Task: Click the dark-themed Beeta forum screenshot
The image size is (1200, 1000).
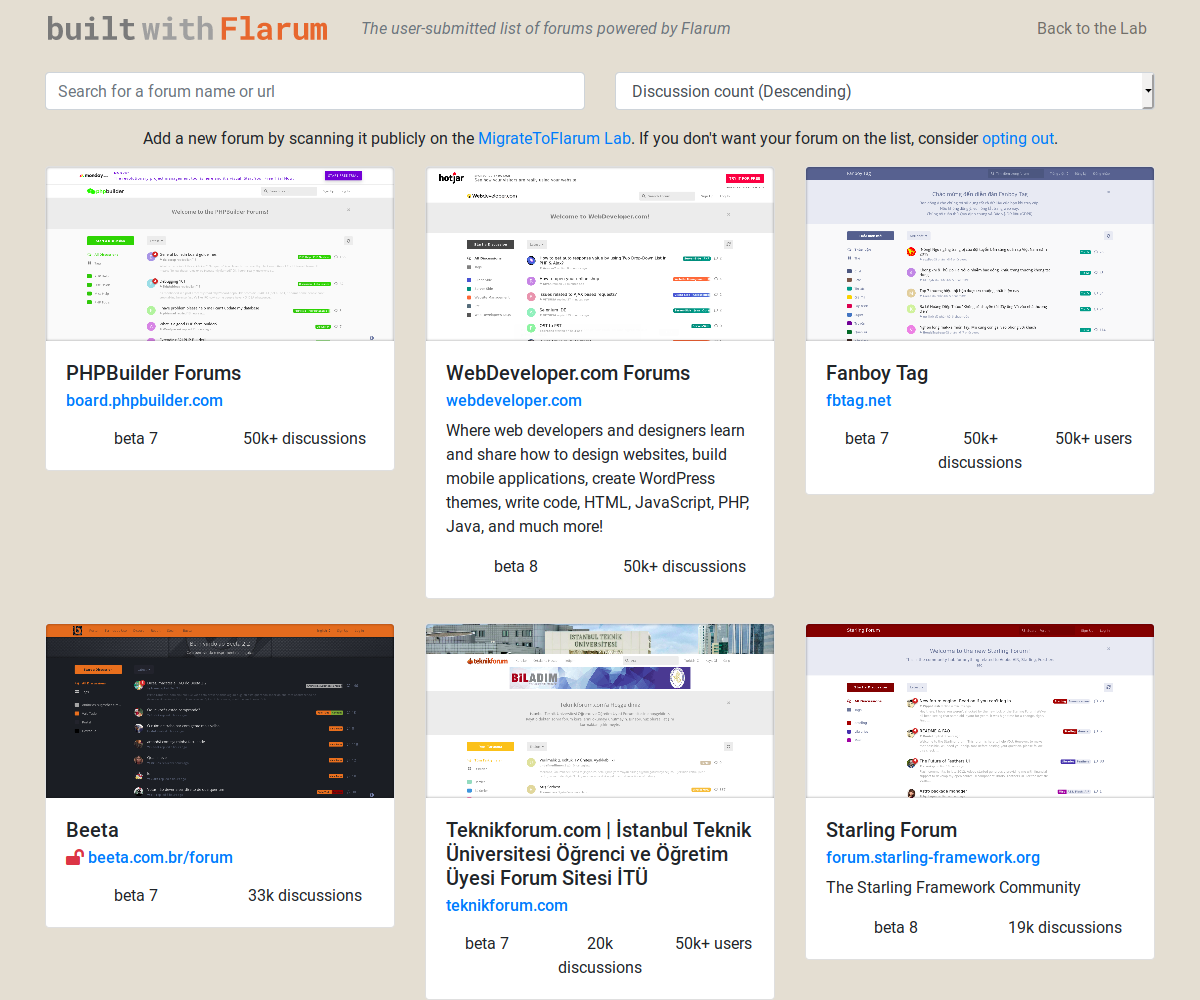Action: coord(220,711)
